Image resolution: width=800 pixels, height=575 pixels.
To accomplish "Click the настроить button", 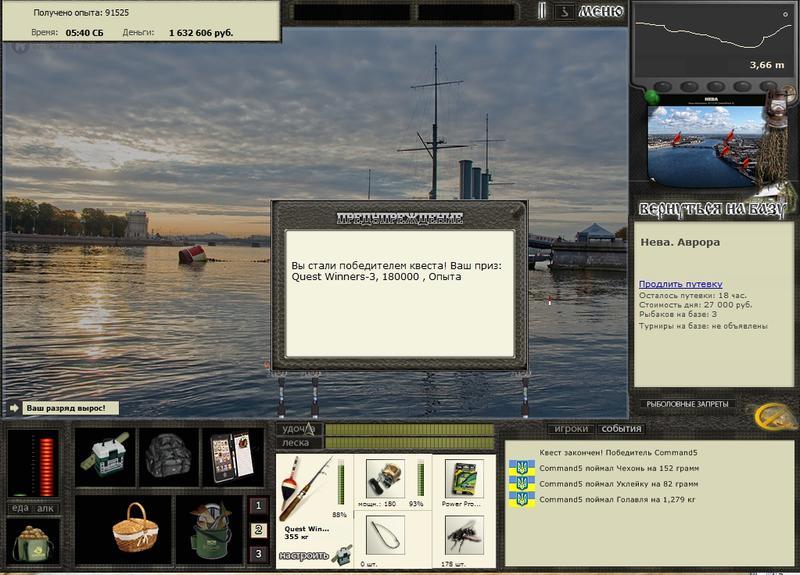I will point(304,556).
